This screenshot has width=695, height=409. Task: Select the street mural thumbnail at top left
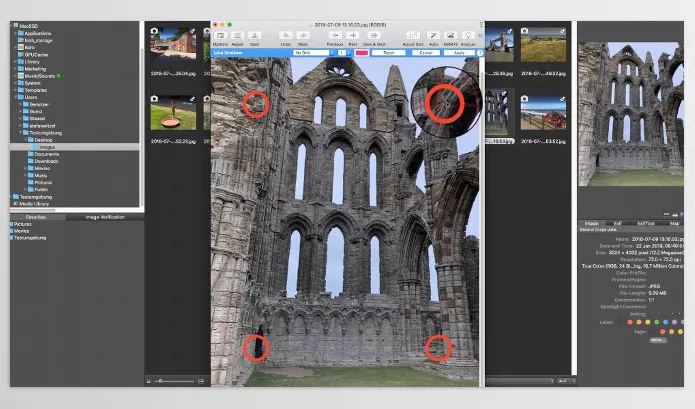(173, 44)
